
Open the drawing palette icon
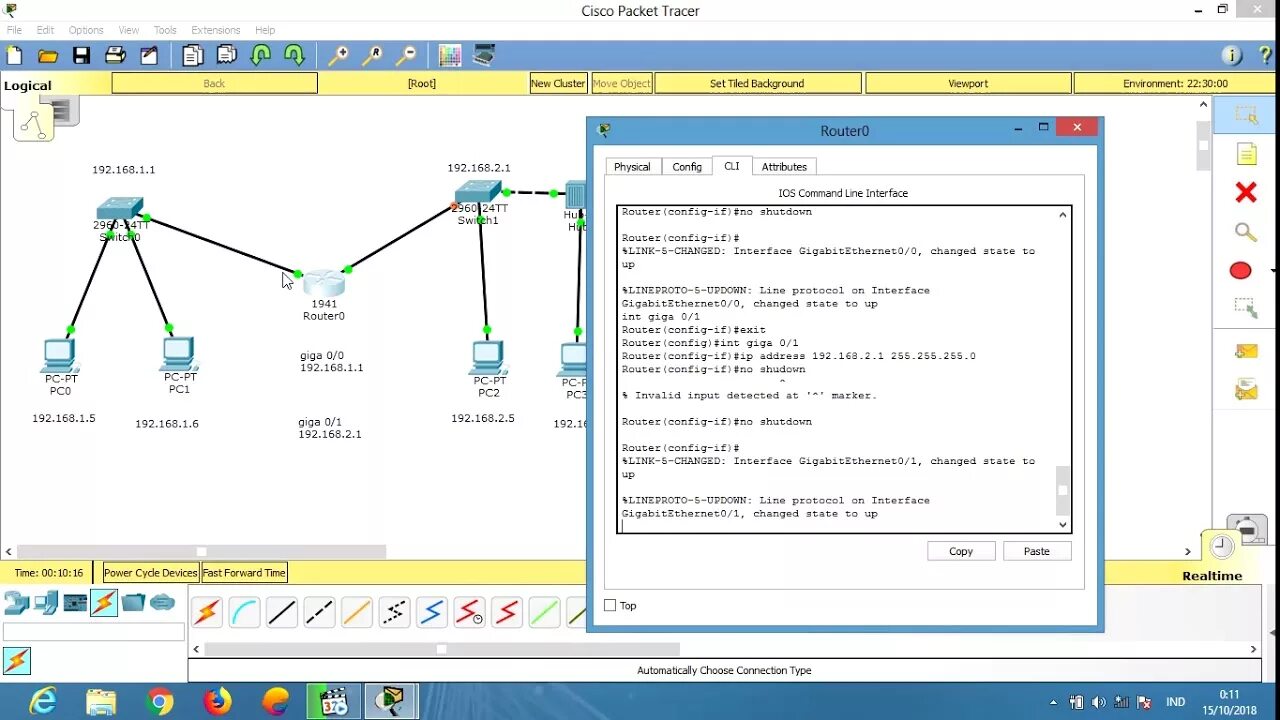[x=450, y=55]
